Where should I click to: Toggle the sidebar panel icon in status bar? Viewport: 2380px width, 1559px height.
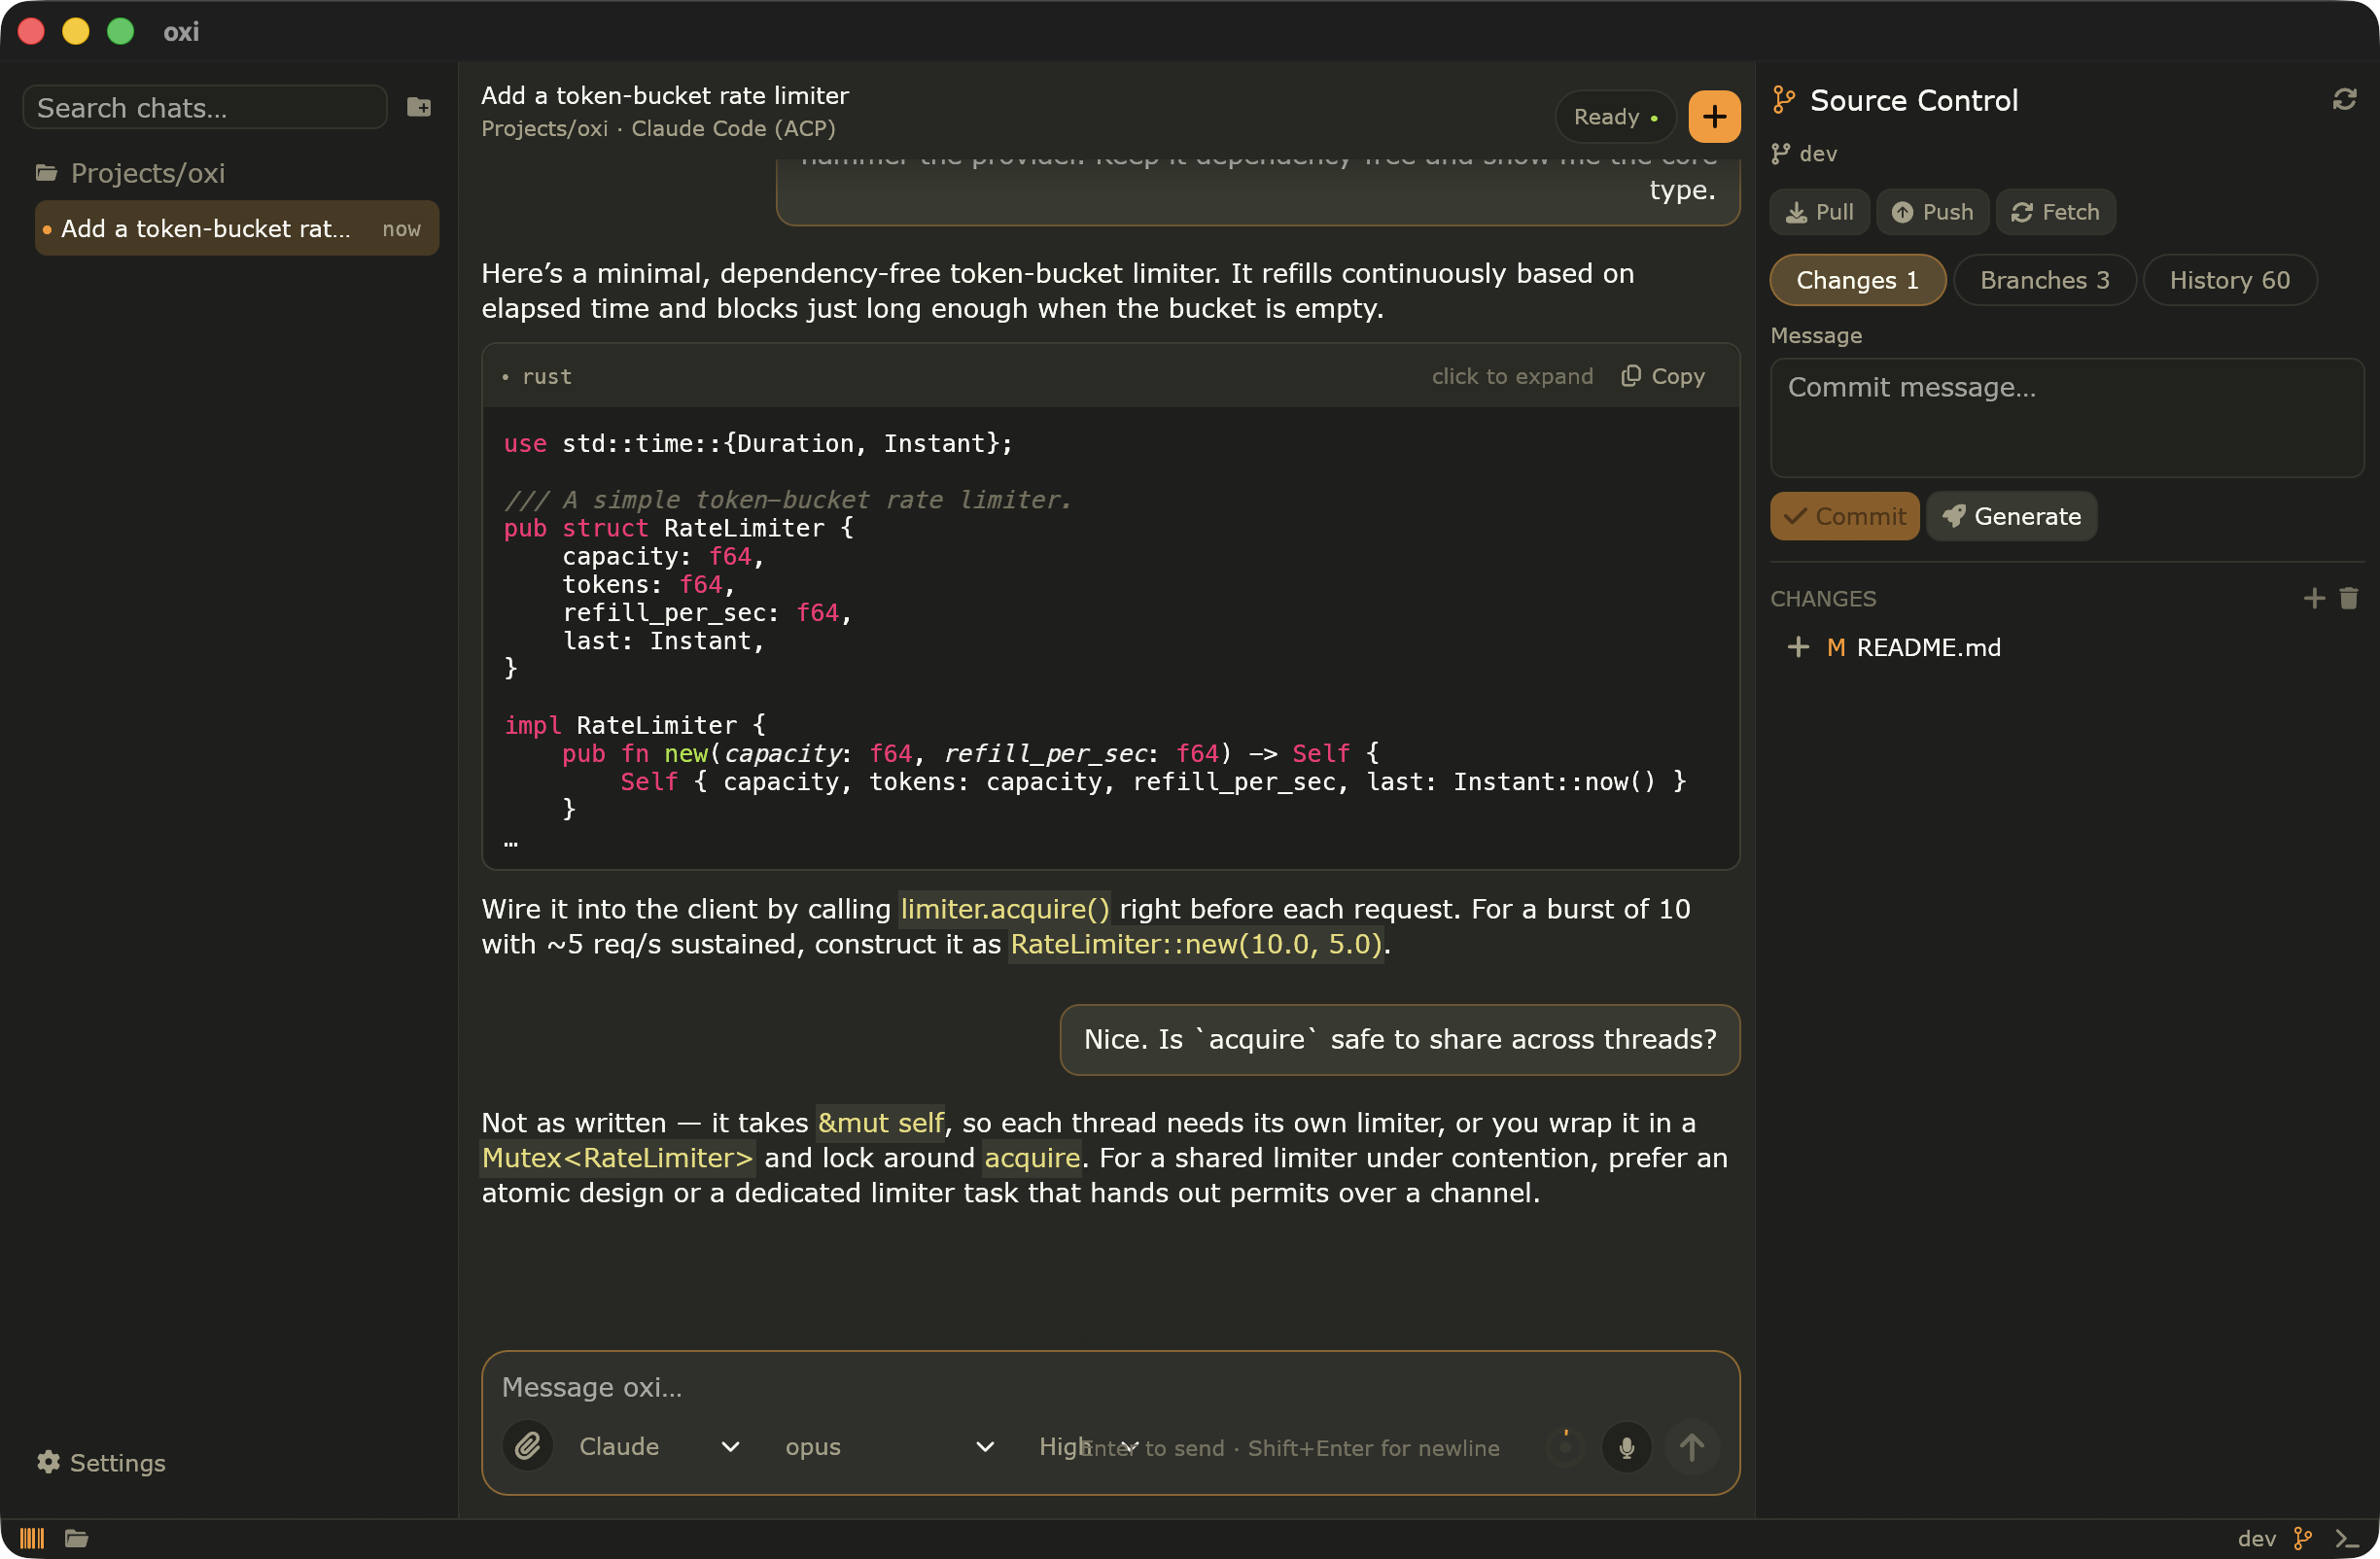tap(32, 1538)
